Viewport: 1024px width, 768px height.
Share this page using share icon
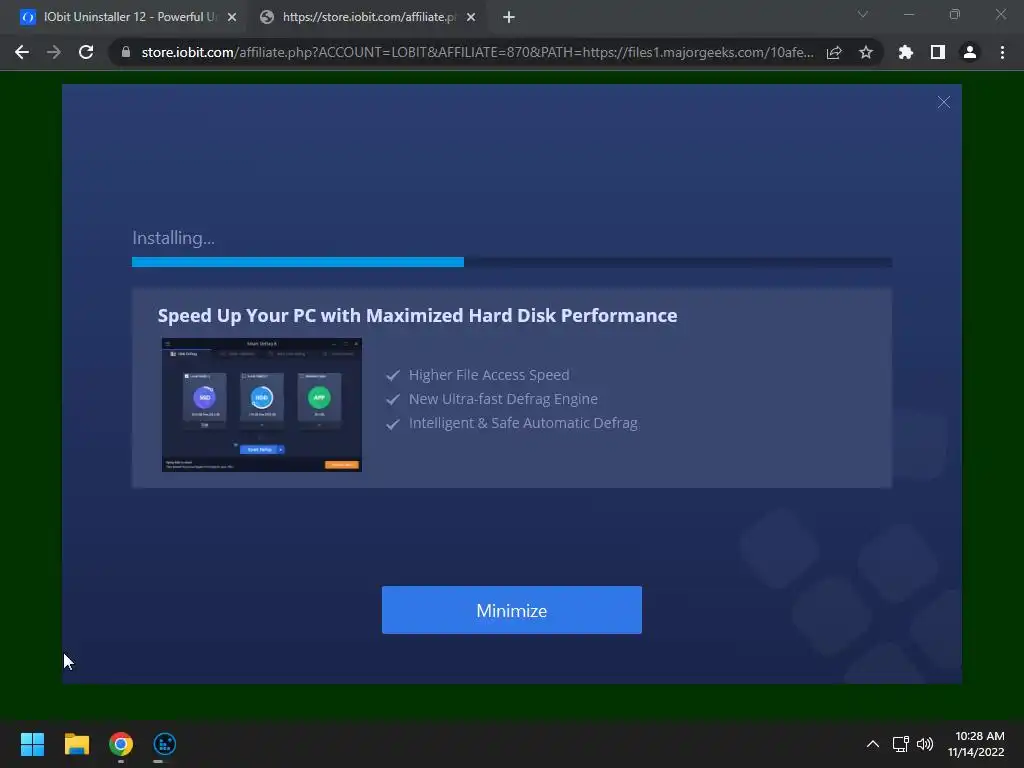coord(834,52)
